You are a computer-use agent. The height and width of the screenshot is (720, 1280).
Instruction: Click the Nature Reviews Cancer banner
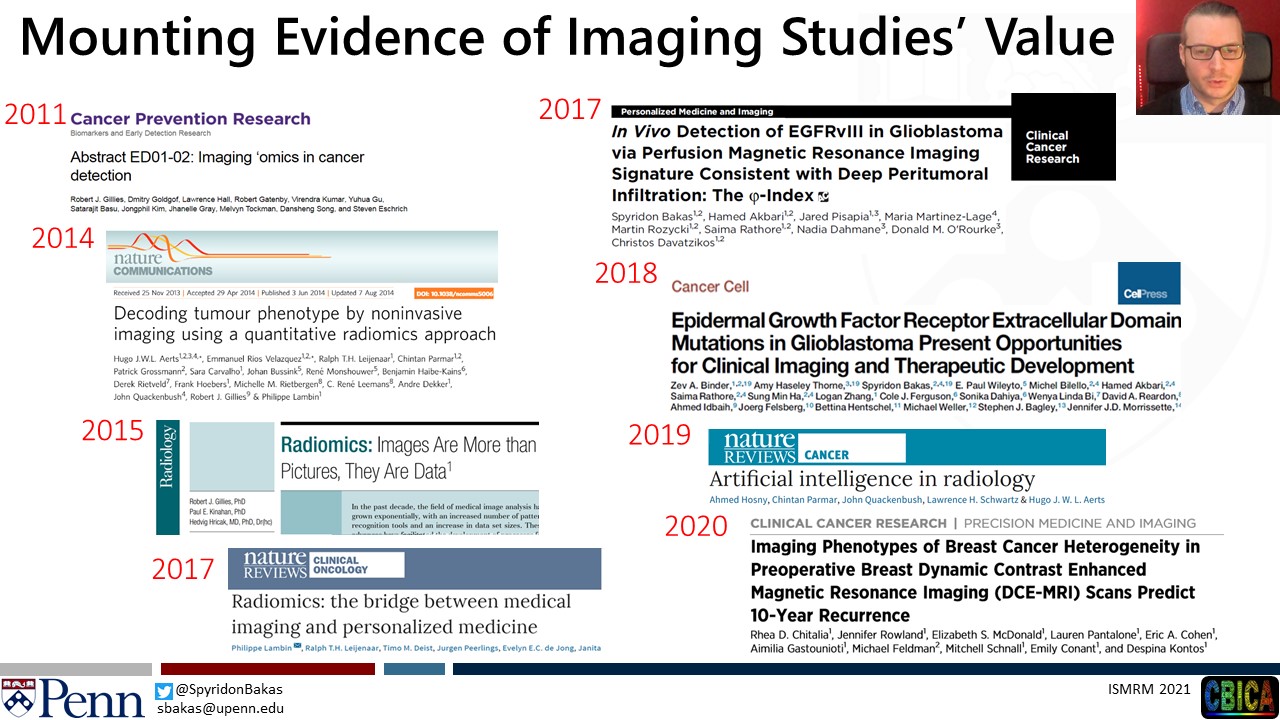[906, 447]
